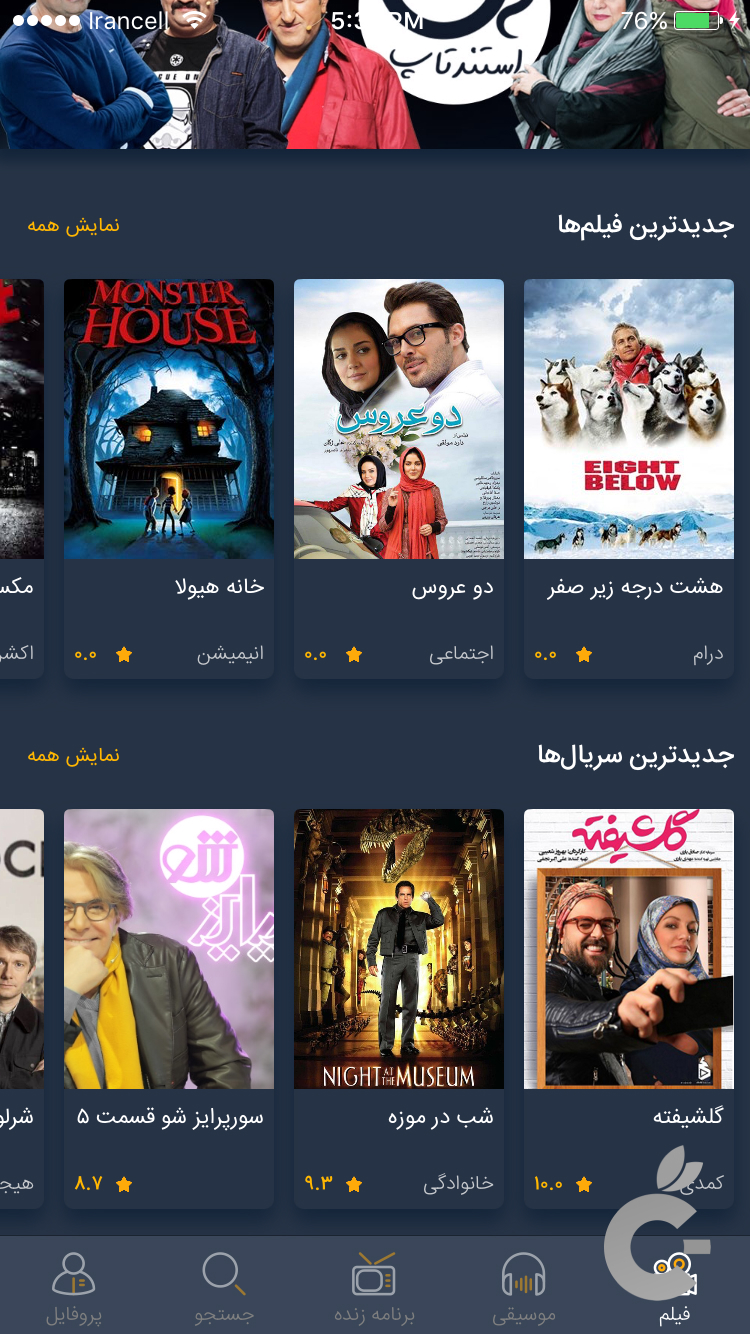
Task: Open the Do Aroos movie poster
Action: coord(399,418)
